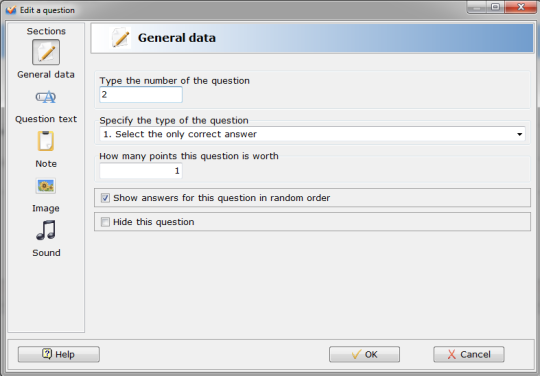Disable showing answers in random order
Viewport: 540px width, 376px height.
[x=105, y=198]
